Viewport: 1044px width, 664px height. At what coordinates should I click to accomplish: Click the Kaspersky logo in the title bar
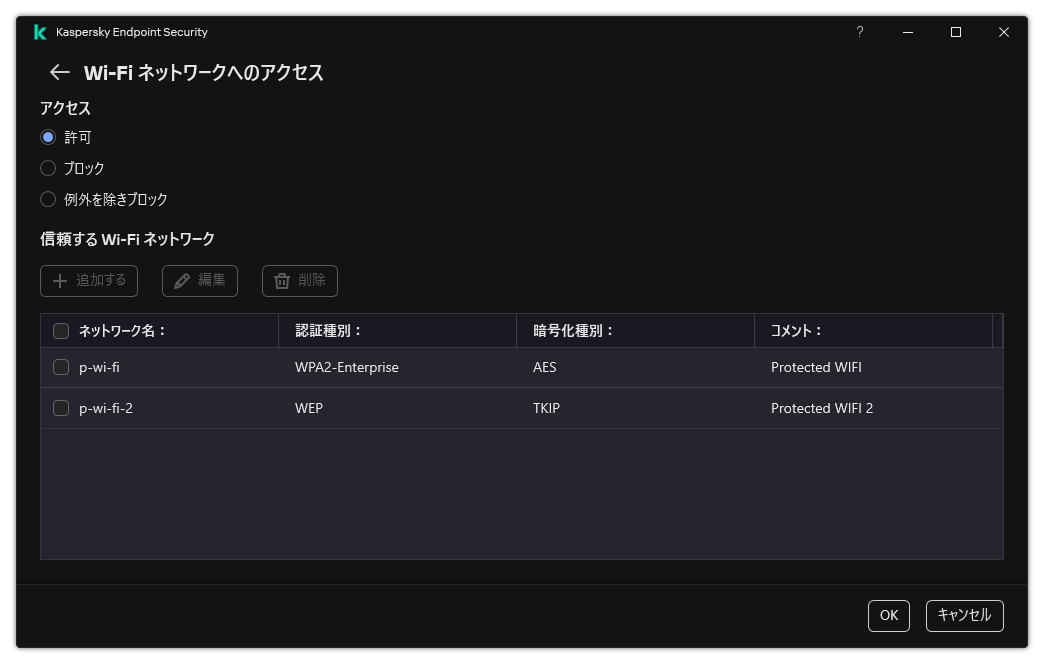(x=40, y=32)
